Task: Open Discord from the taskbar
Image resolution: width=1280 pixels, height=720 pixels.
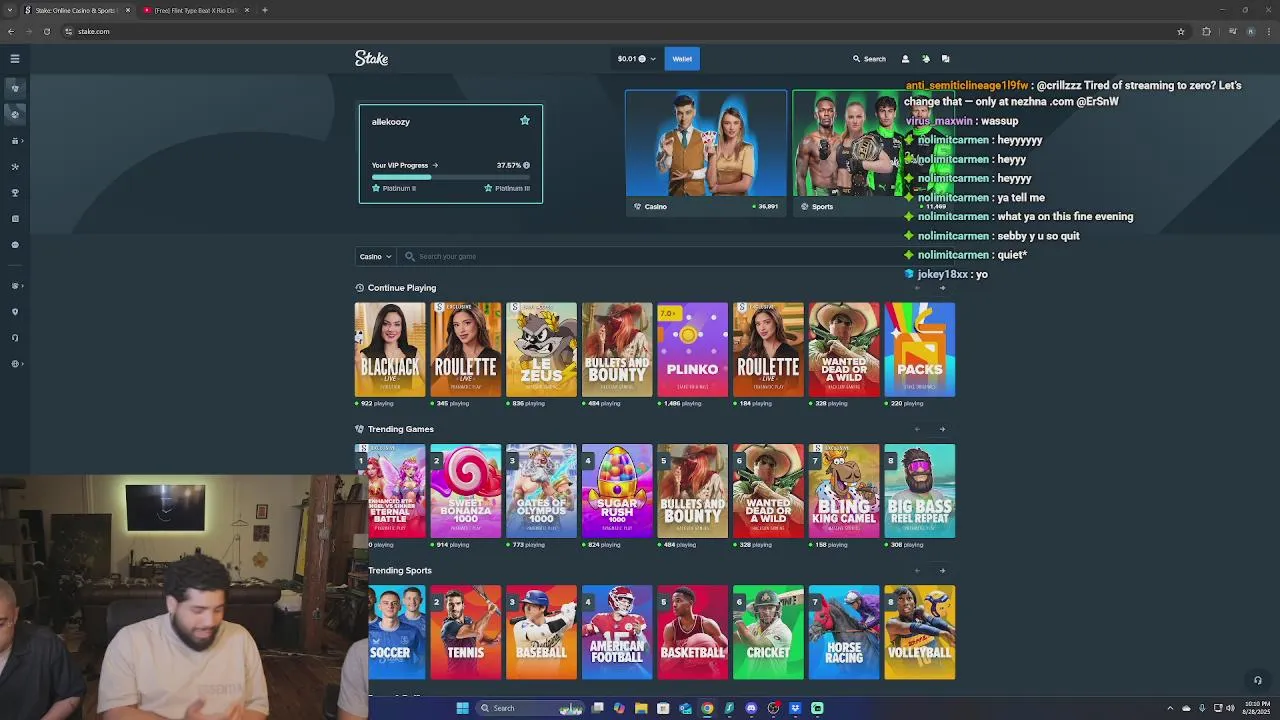Action: (751, 708)
